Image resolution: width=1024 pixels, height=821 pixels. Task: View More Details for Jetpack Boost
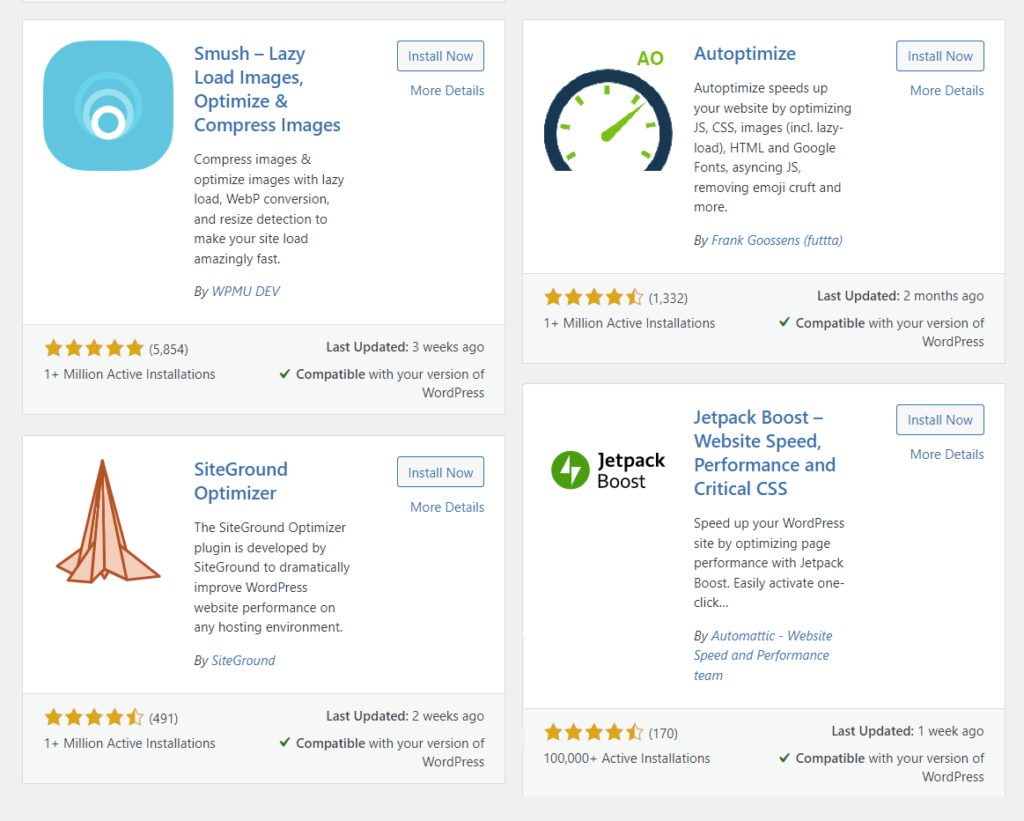[x=947, y=455]
